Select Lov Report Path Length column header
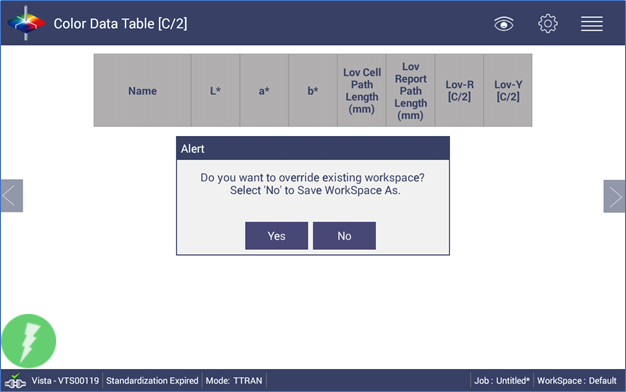Image resolution: width=626 pixels, height=392 pixels. tap(410, 91)
